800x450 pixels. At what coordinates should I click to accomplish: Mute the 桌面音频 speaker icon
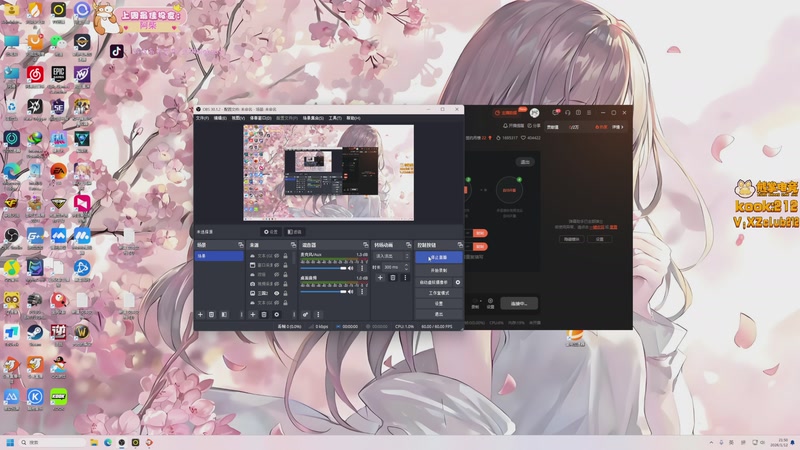(x=351, y=291)
